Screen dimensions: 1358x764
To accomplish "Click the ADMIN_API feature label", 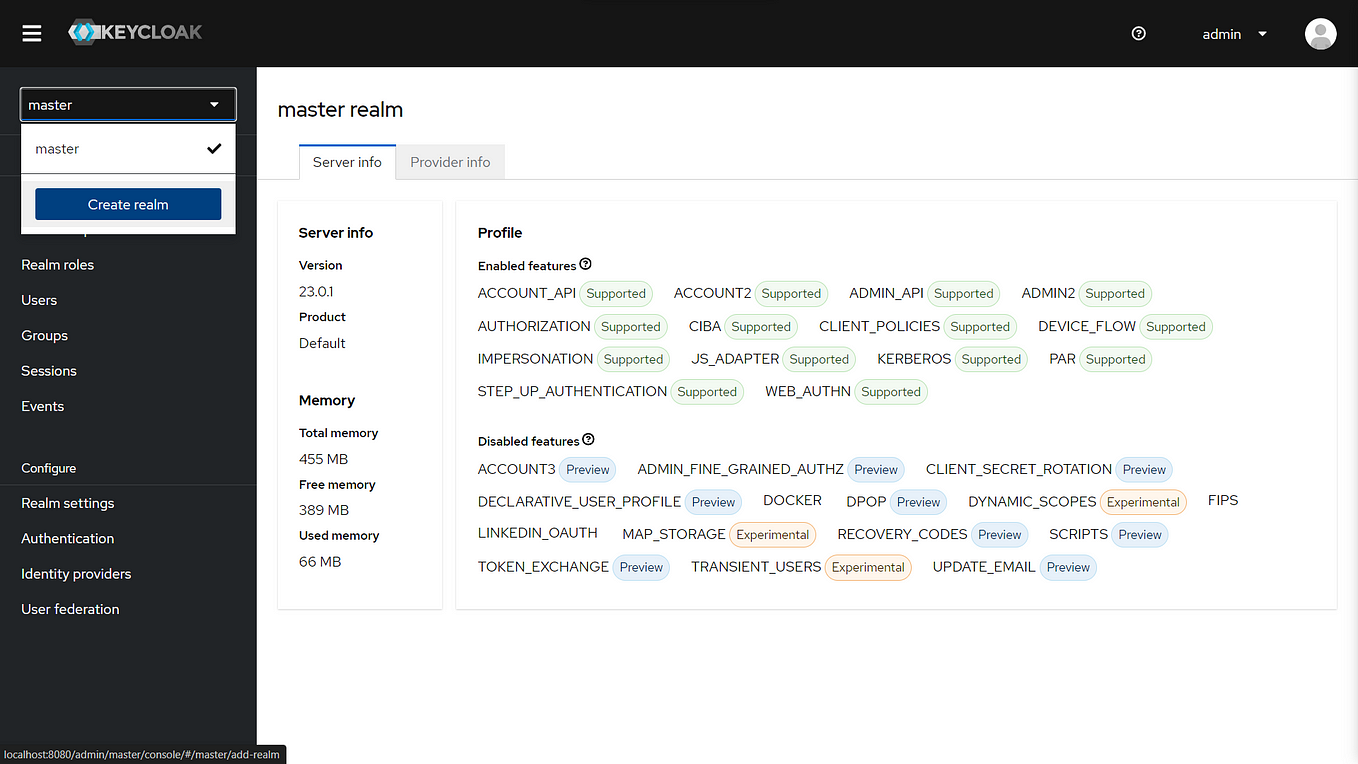I will pyautogui.click(x=886, y=293).
